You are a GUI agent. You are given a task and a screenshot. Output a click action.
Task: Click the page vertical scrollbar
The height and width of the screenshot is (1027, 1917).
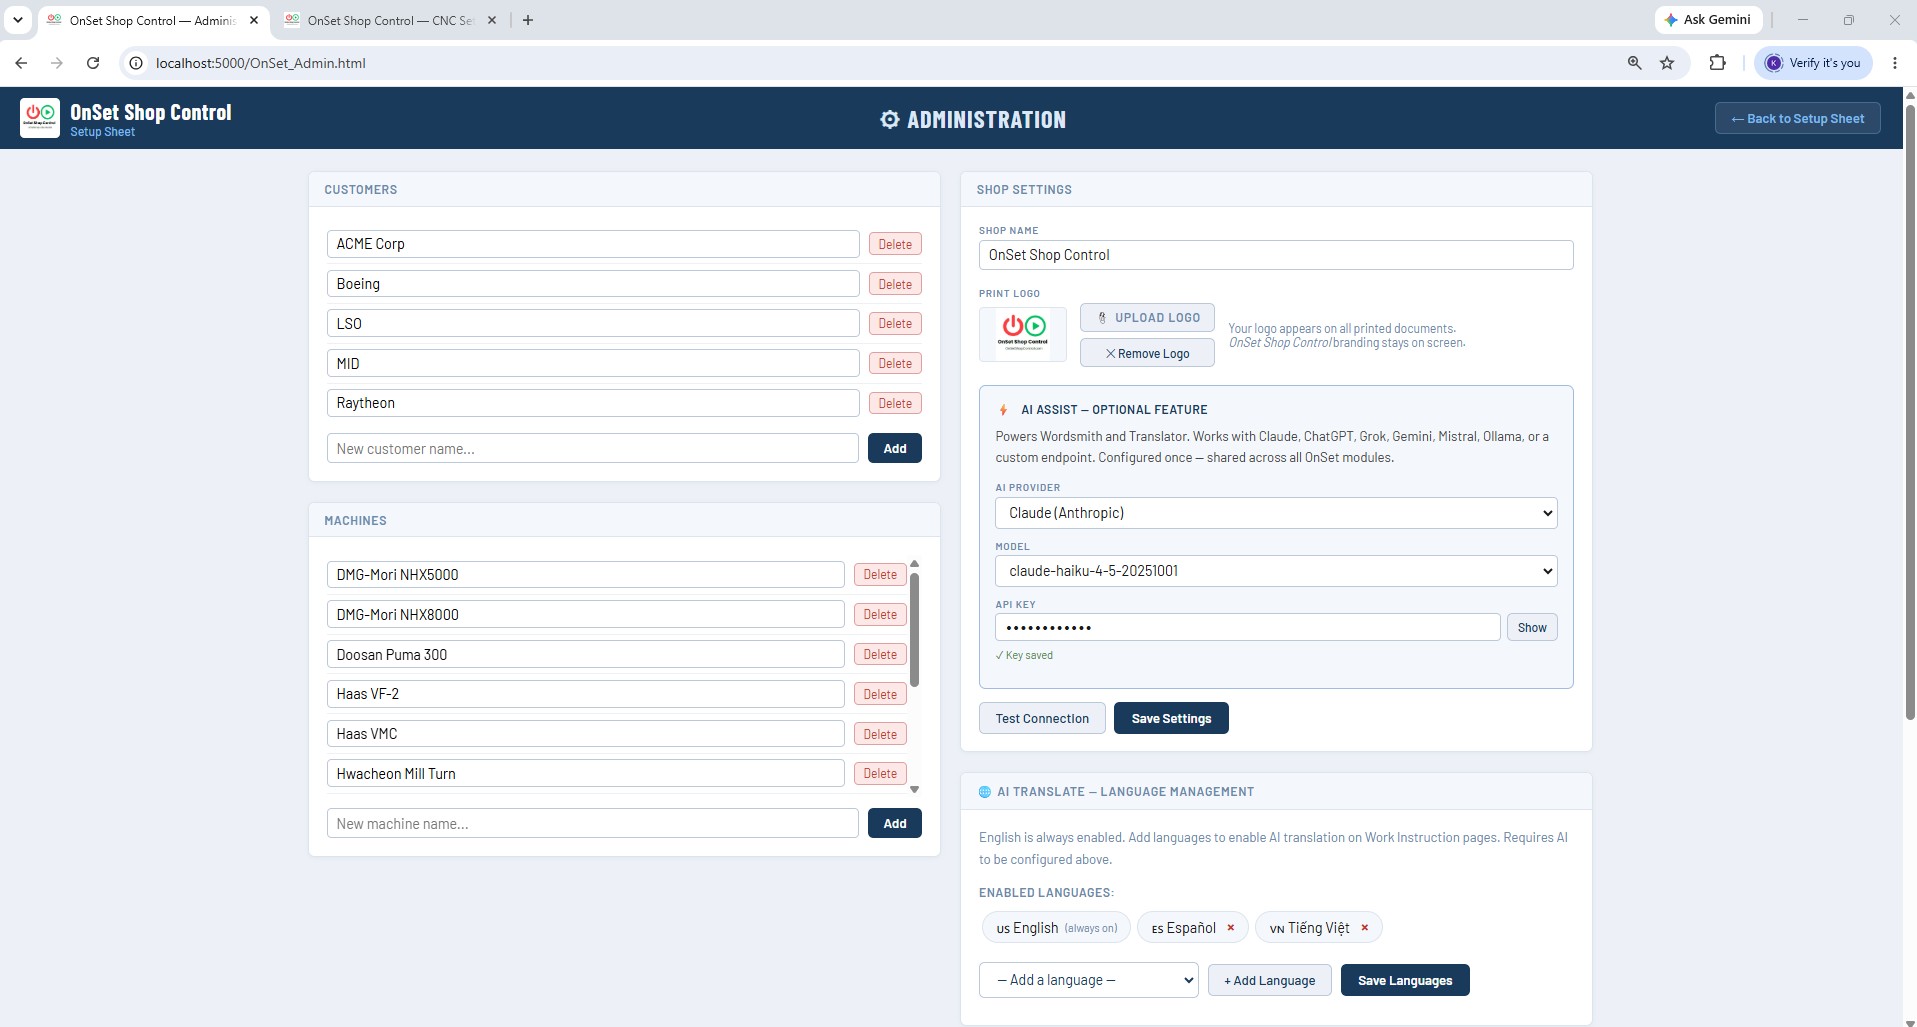coord(1910,410)
